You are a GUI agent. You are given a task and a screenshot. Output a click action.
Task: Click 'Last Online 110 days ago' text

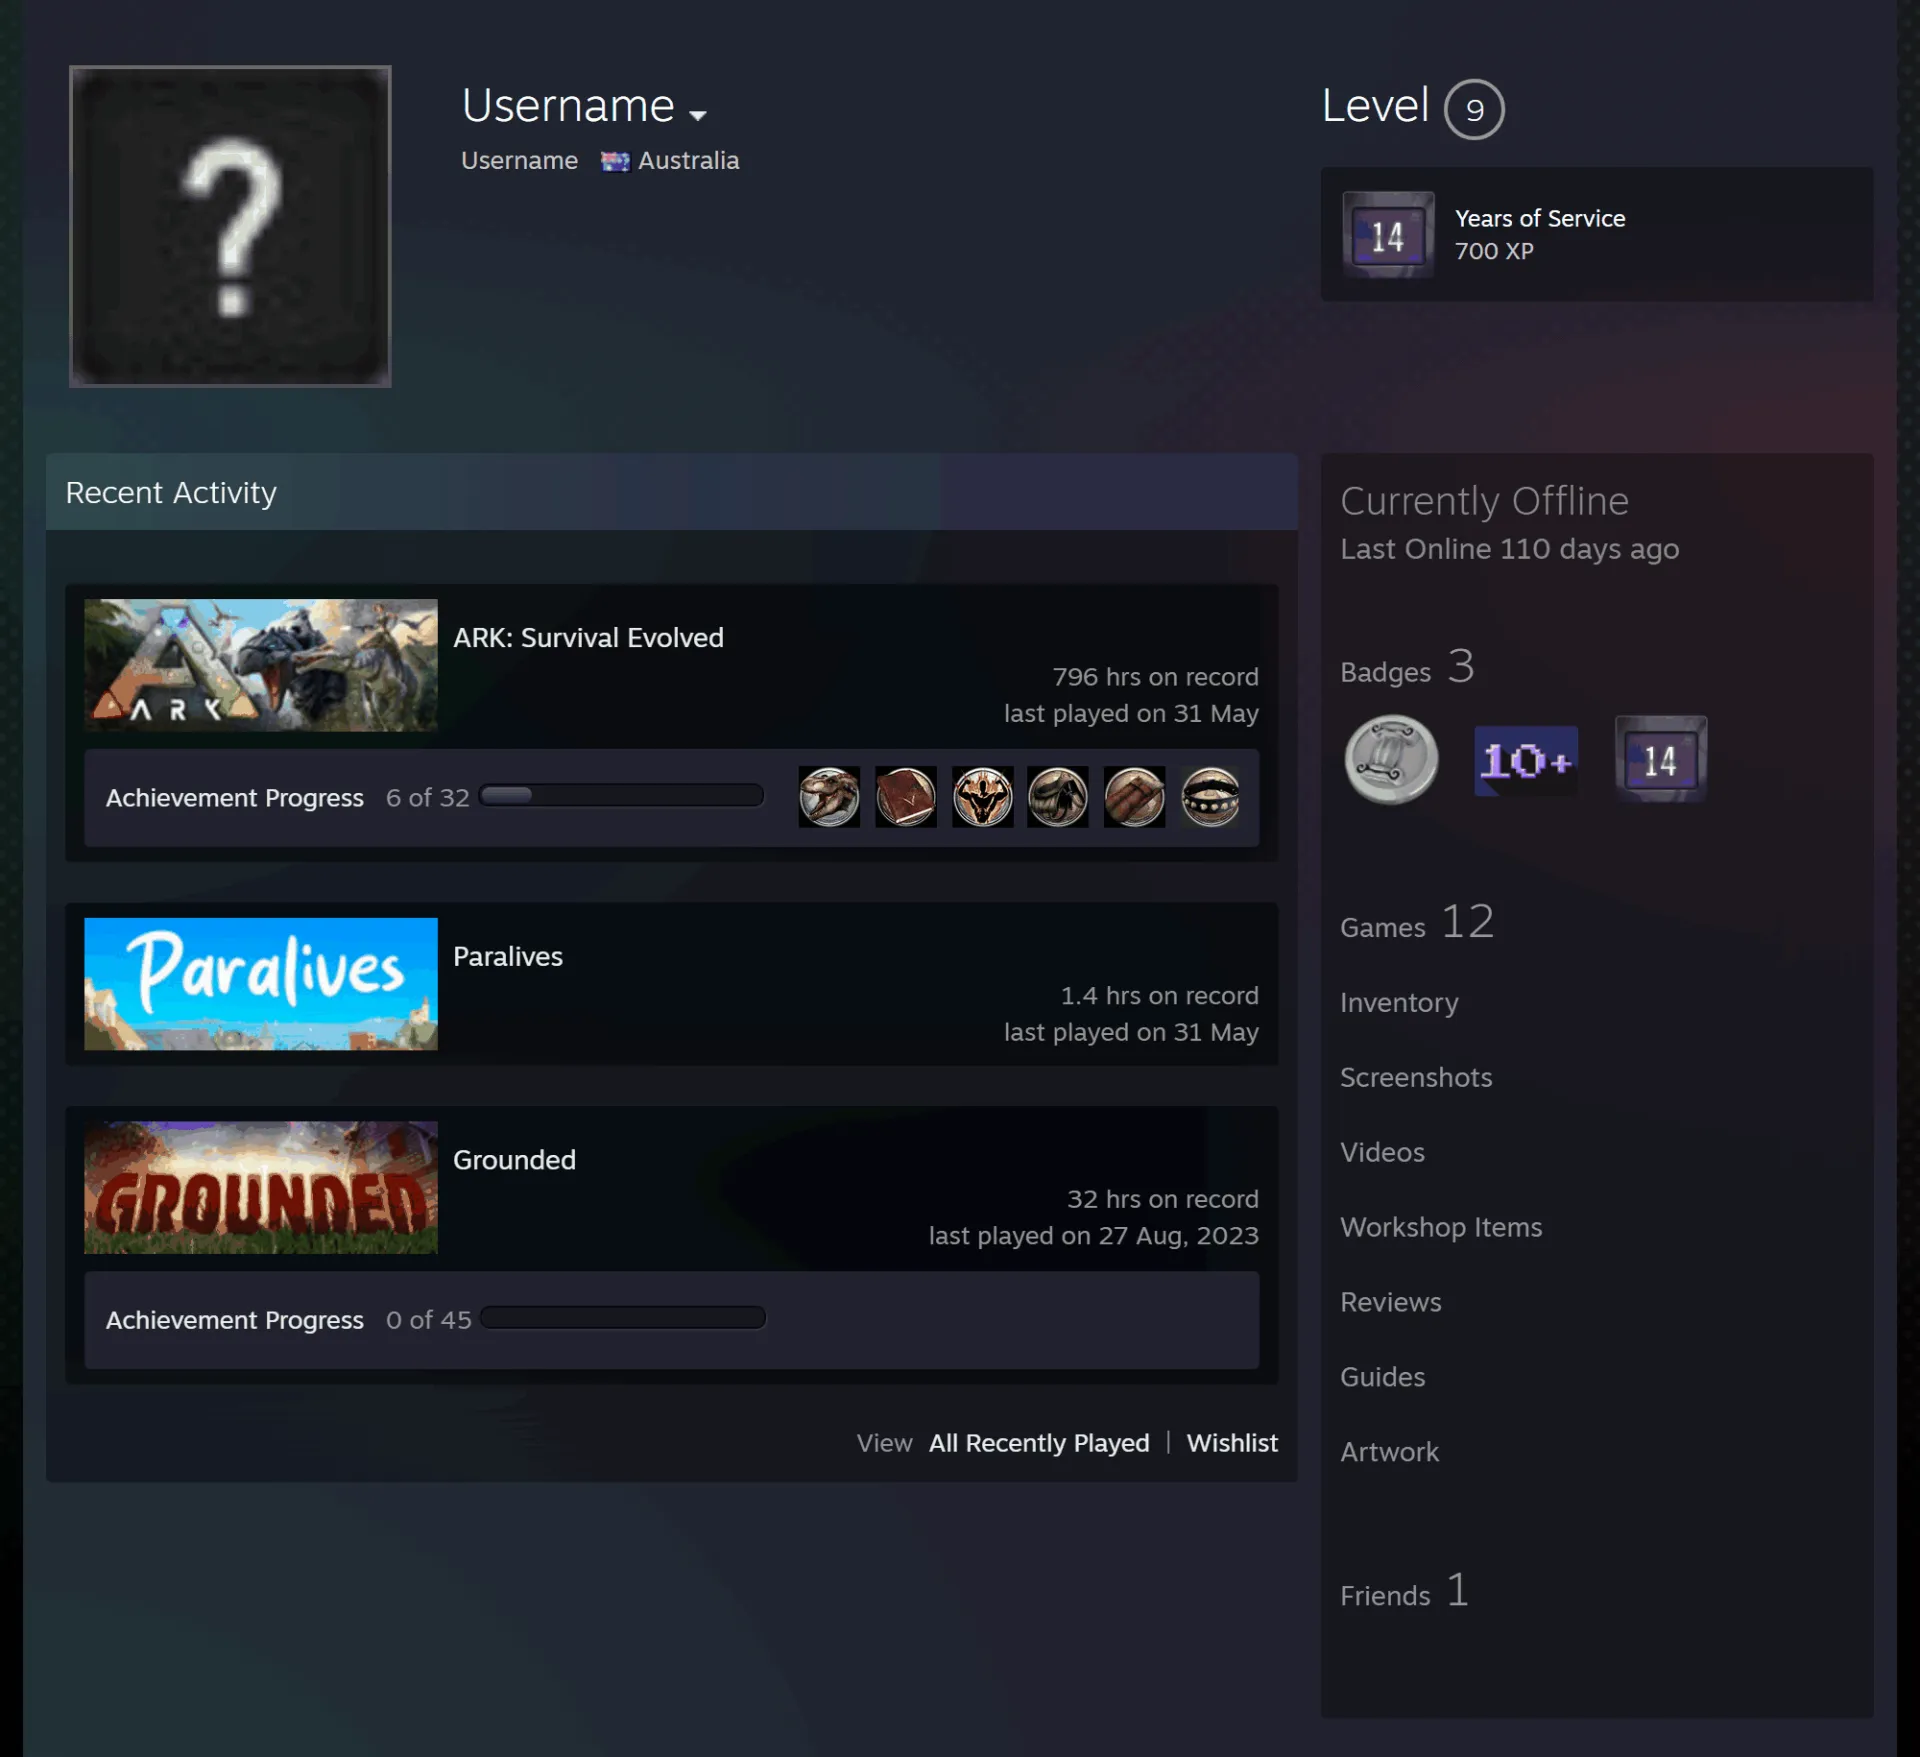(1509, 549)
